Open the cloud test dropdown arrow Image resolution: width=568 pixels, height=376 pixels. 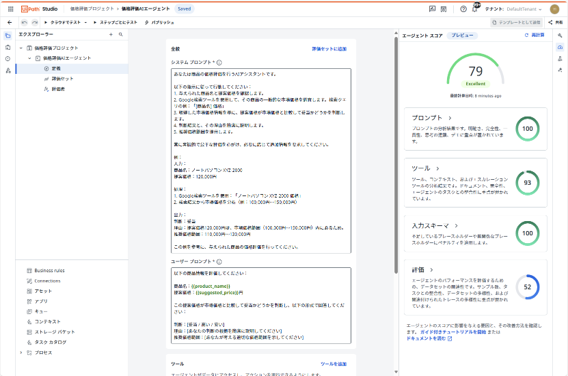point(86,22)
